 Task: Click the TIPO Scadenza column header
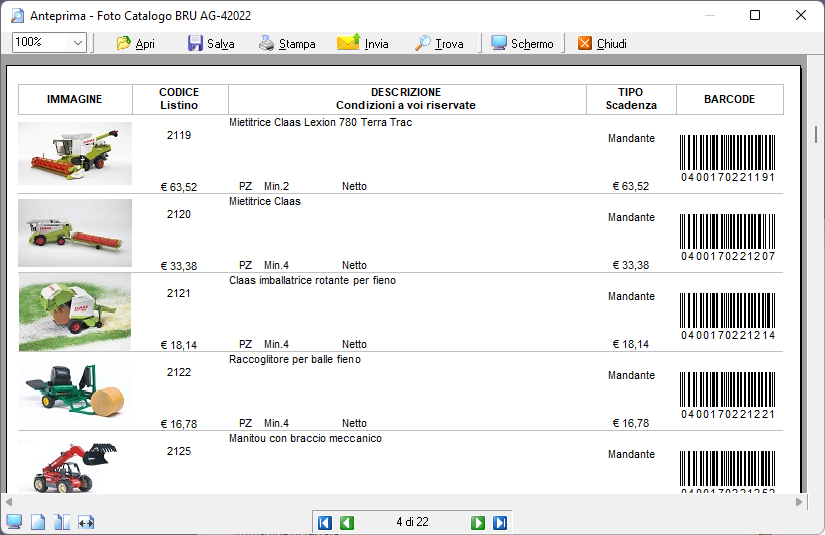[x=631, y=99]
